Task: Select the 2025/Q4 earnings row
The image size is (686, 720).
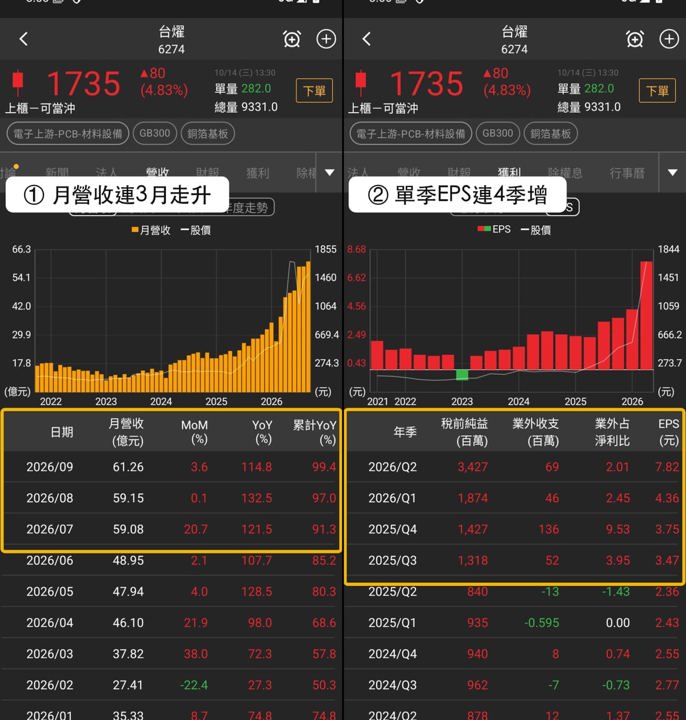Action: 514,529
